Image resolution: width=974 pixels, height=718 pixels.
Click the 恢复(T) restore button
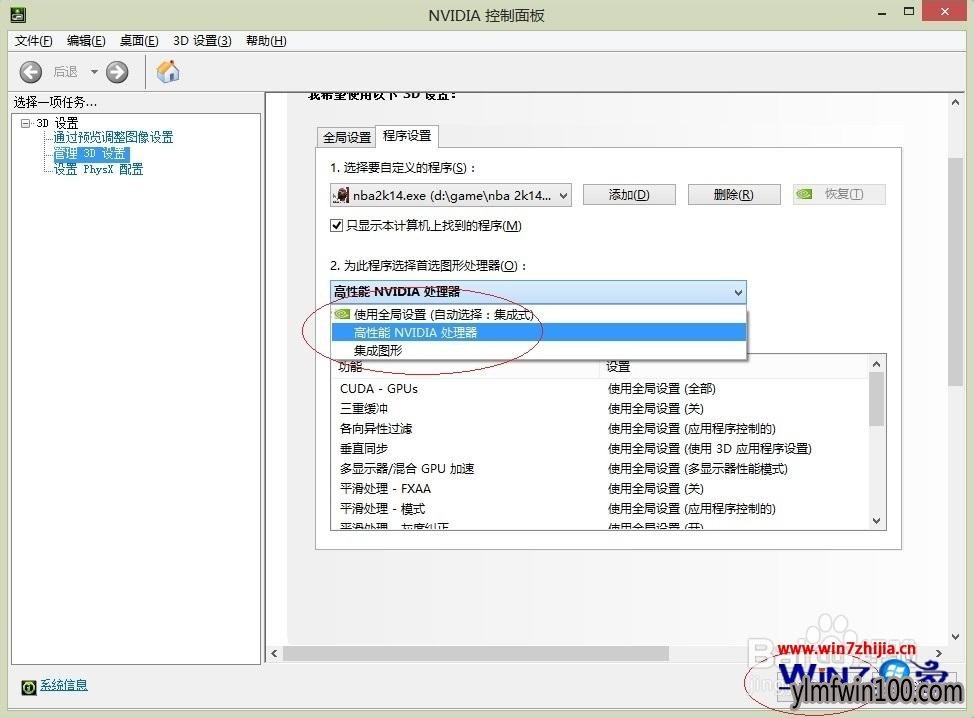tap(839, 194)
